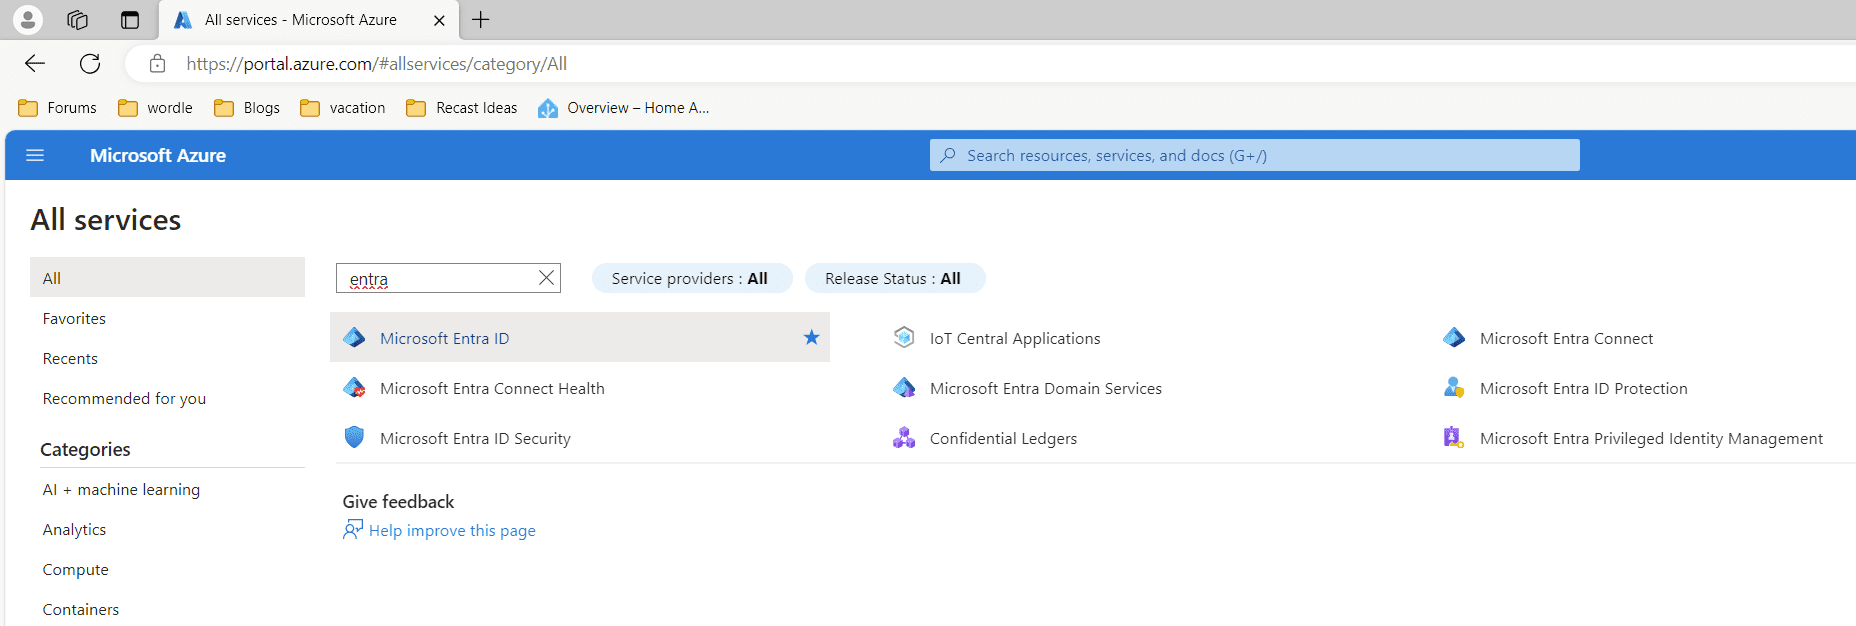The width and height of the screenshot is (1856, 626).
Task: Select Favorites in the sidebar
Action: 74,318
